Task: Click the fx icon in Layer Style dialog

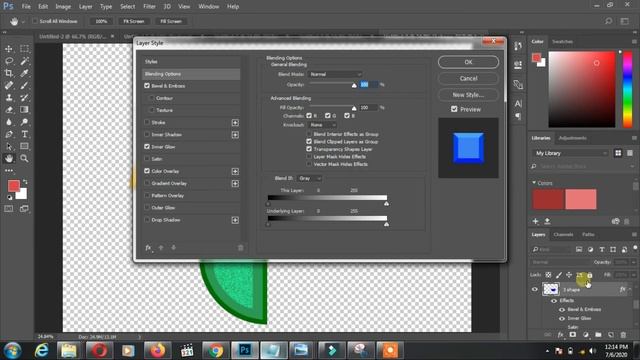Action: (x=149, y=247)
